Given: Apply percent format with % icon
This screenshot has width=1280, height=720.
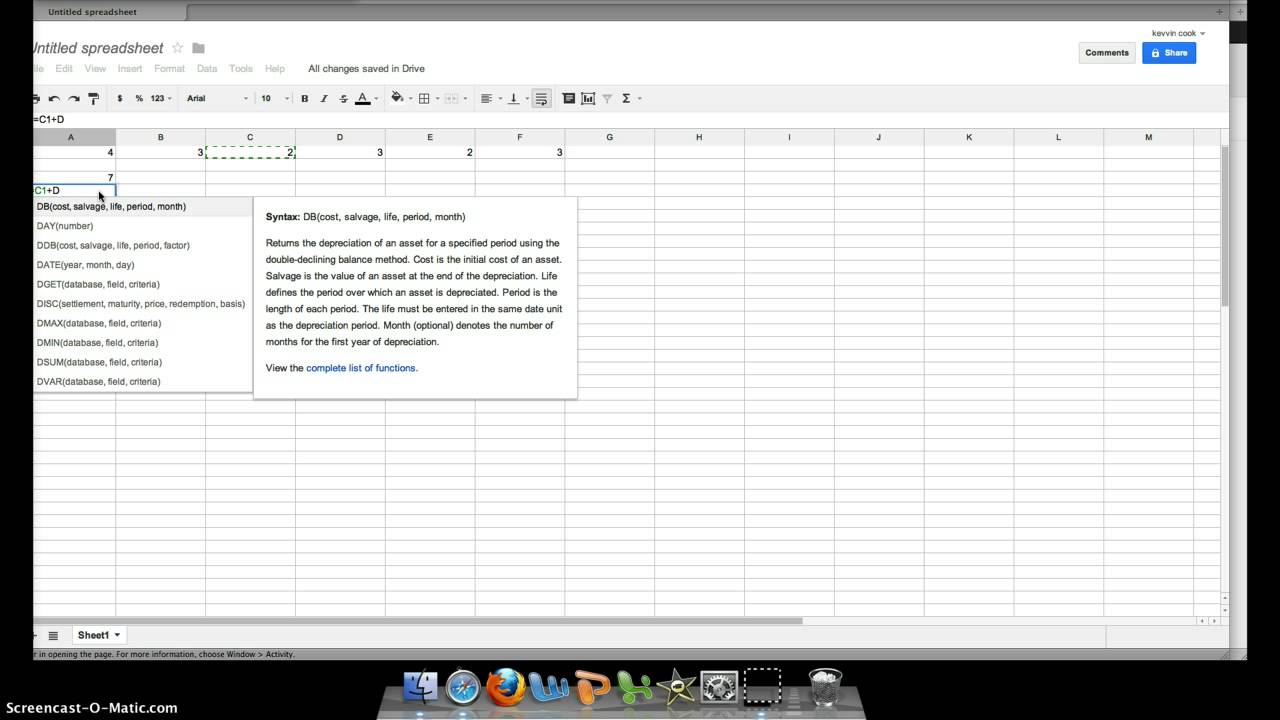Looking at the screenshot, I should (x=139, y=98).
